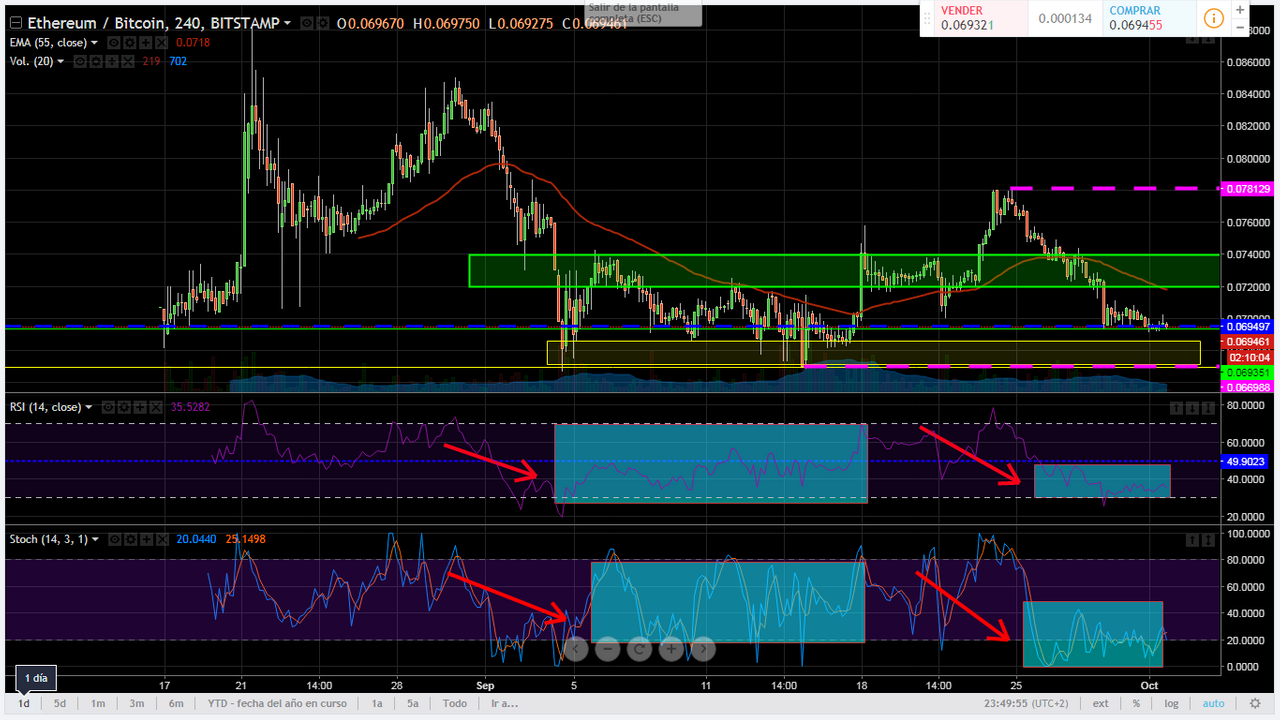Screen dimensions: 1280x720
Task: Decrease order quantity with minus in trade panel
Action: [1241, 27]
